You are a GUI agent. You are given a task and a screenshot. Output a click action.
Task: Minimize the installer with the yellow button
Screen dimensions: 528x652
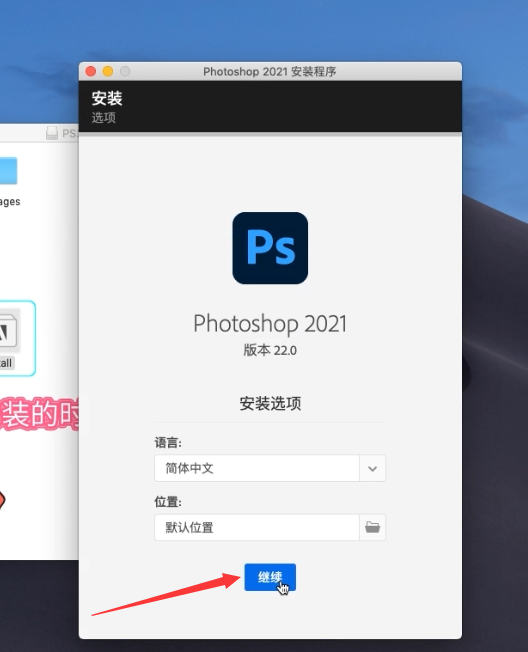point(108,72)
